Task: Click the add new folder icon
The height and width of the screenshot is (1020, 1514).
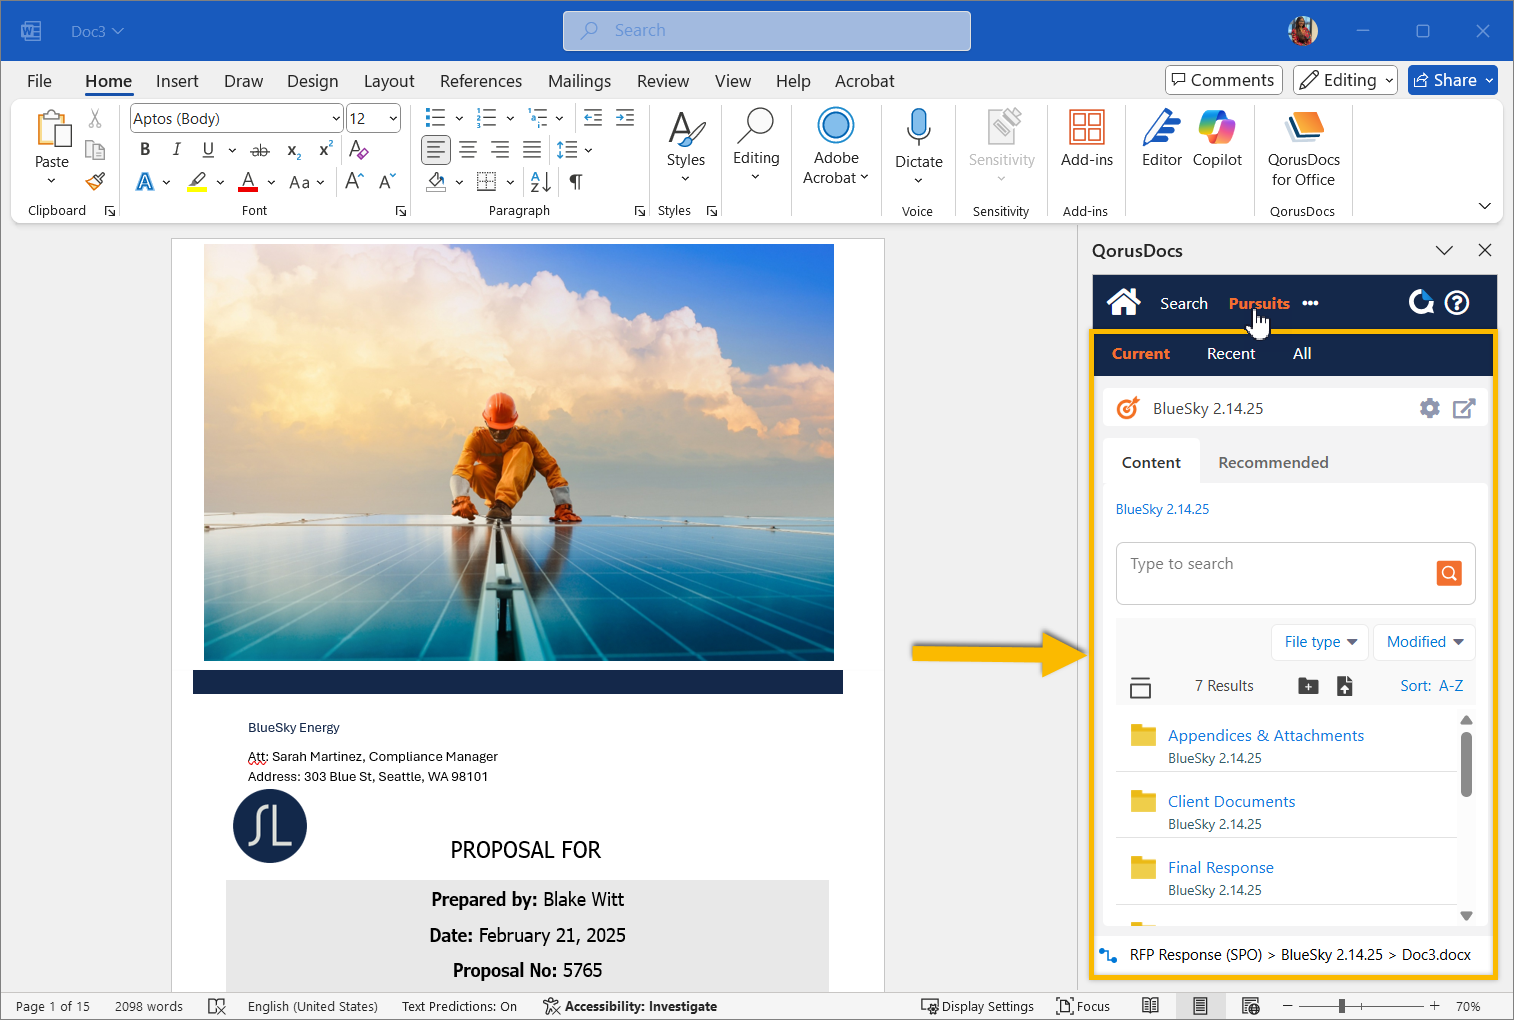Action: (x=1308, y=686)
